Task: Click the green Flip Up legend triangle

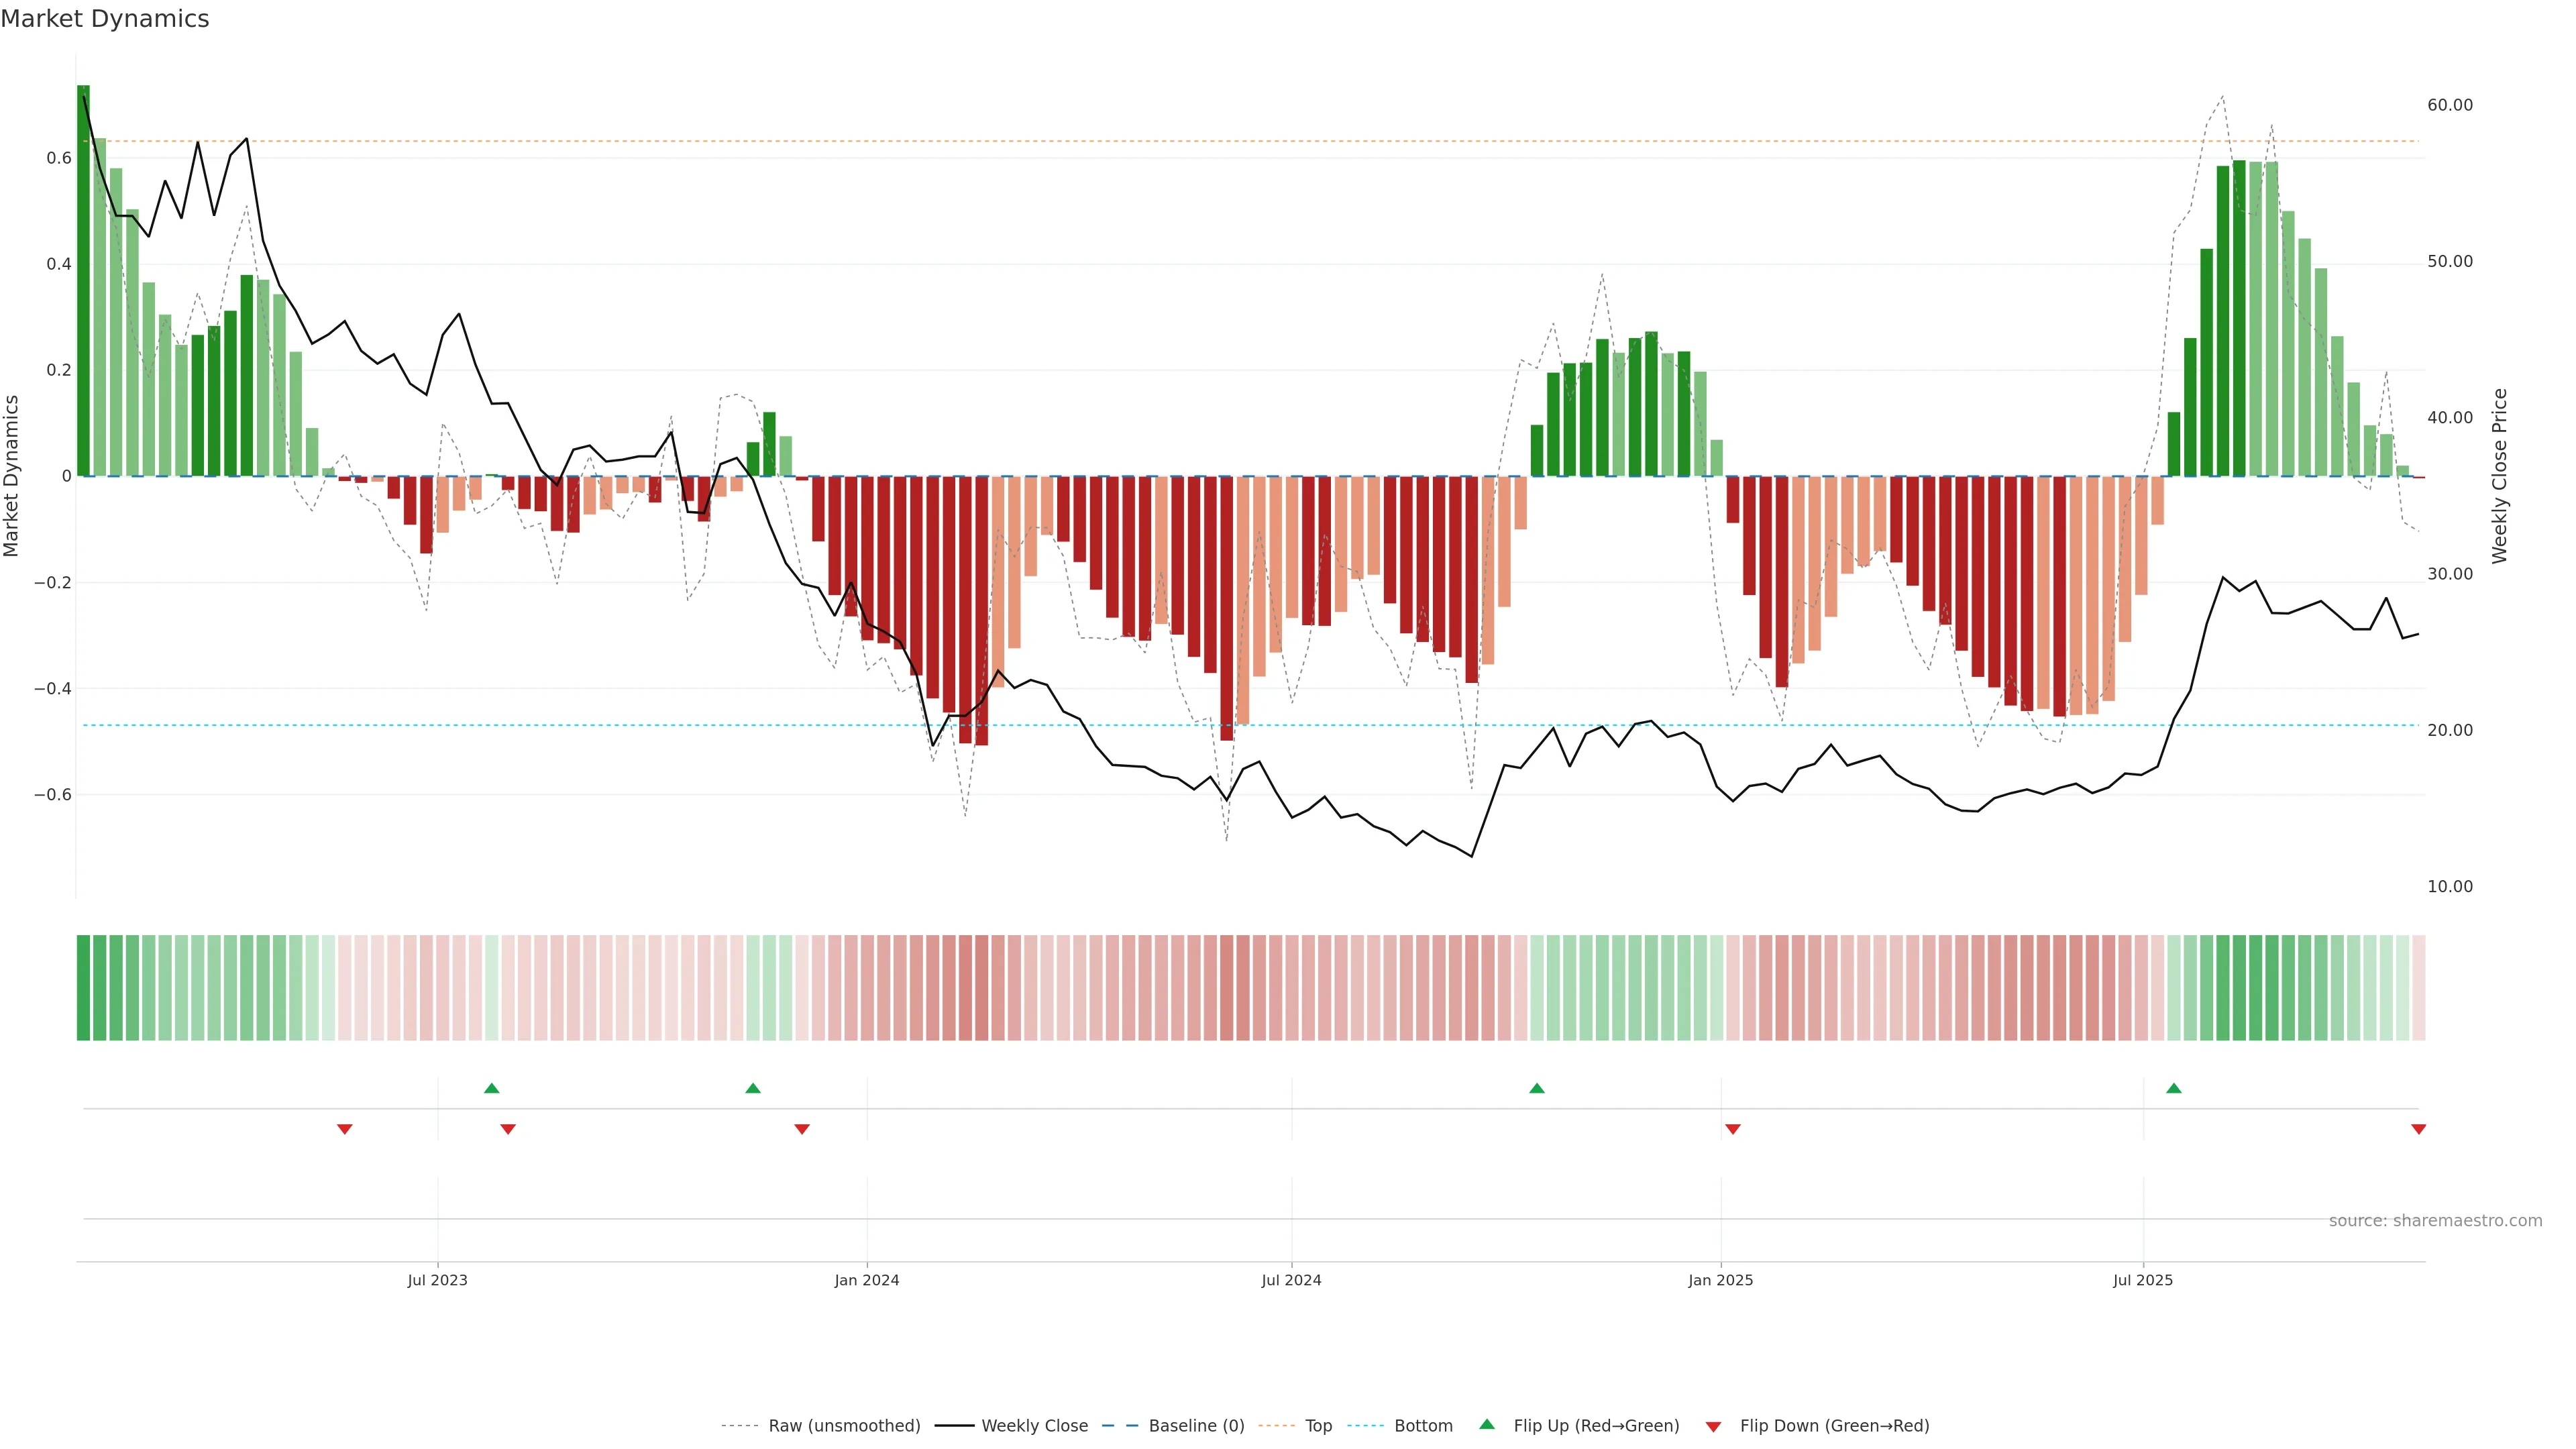Action: click(x=1487, y=1424)
